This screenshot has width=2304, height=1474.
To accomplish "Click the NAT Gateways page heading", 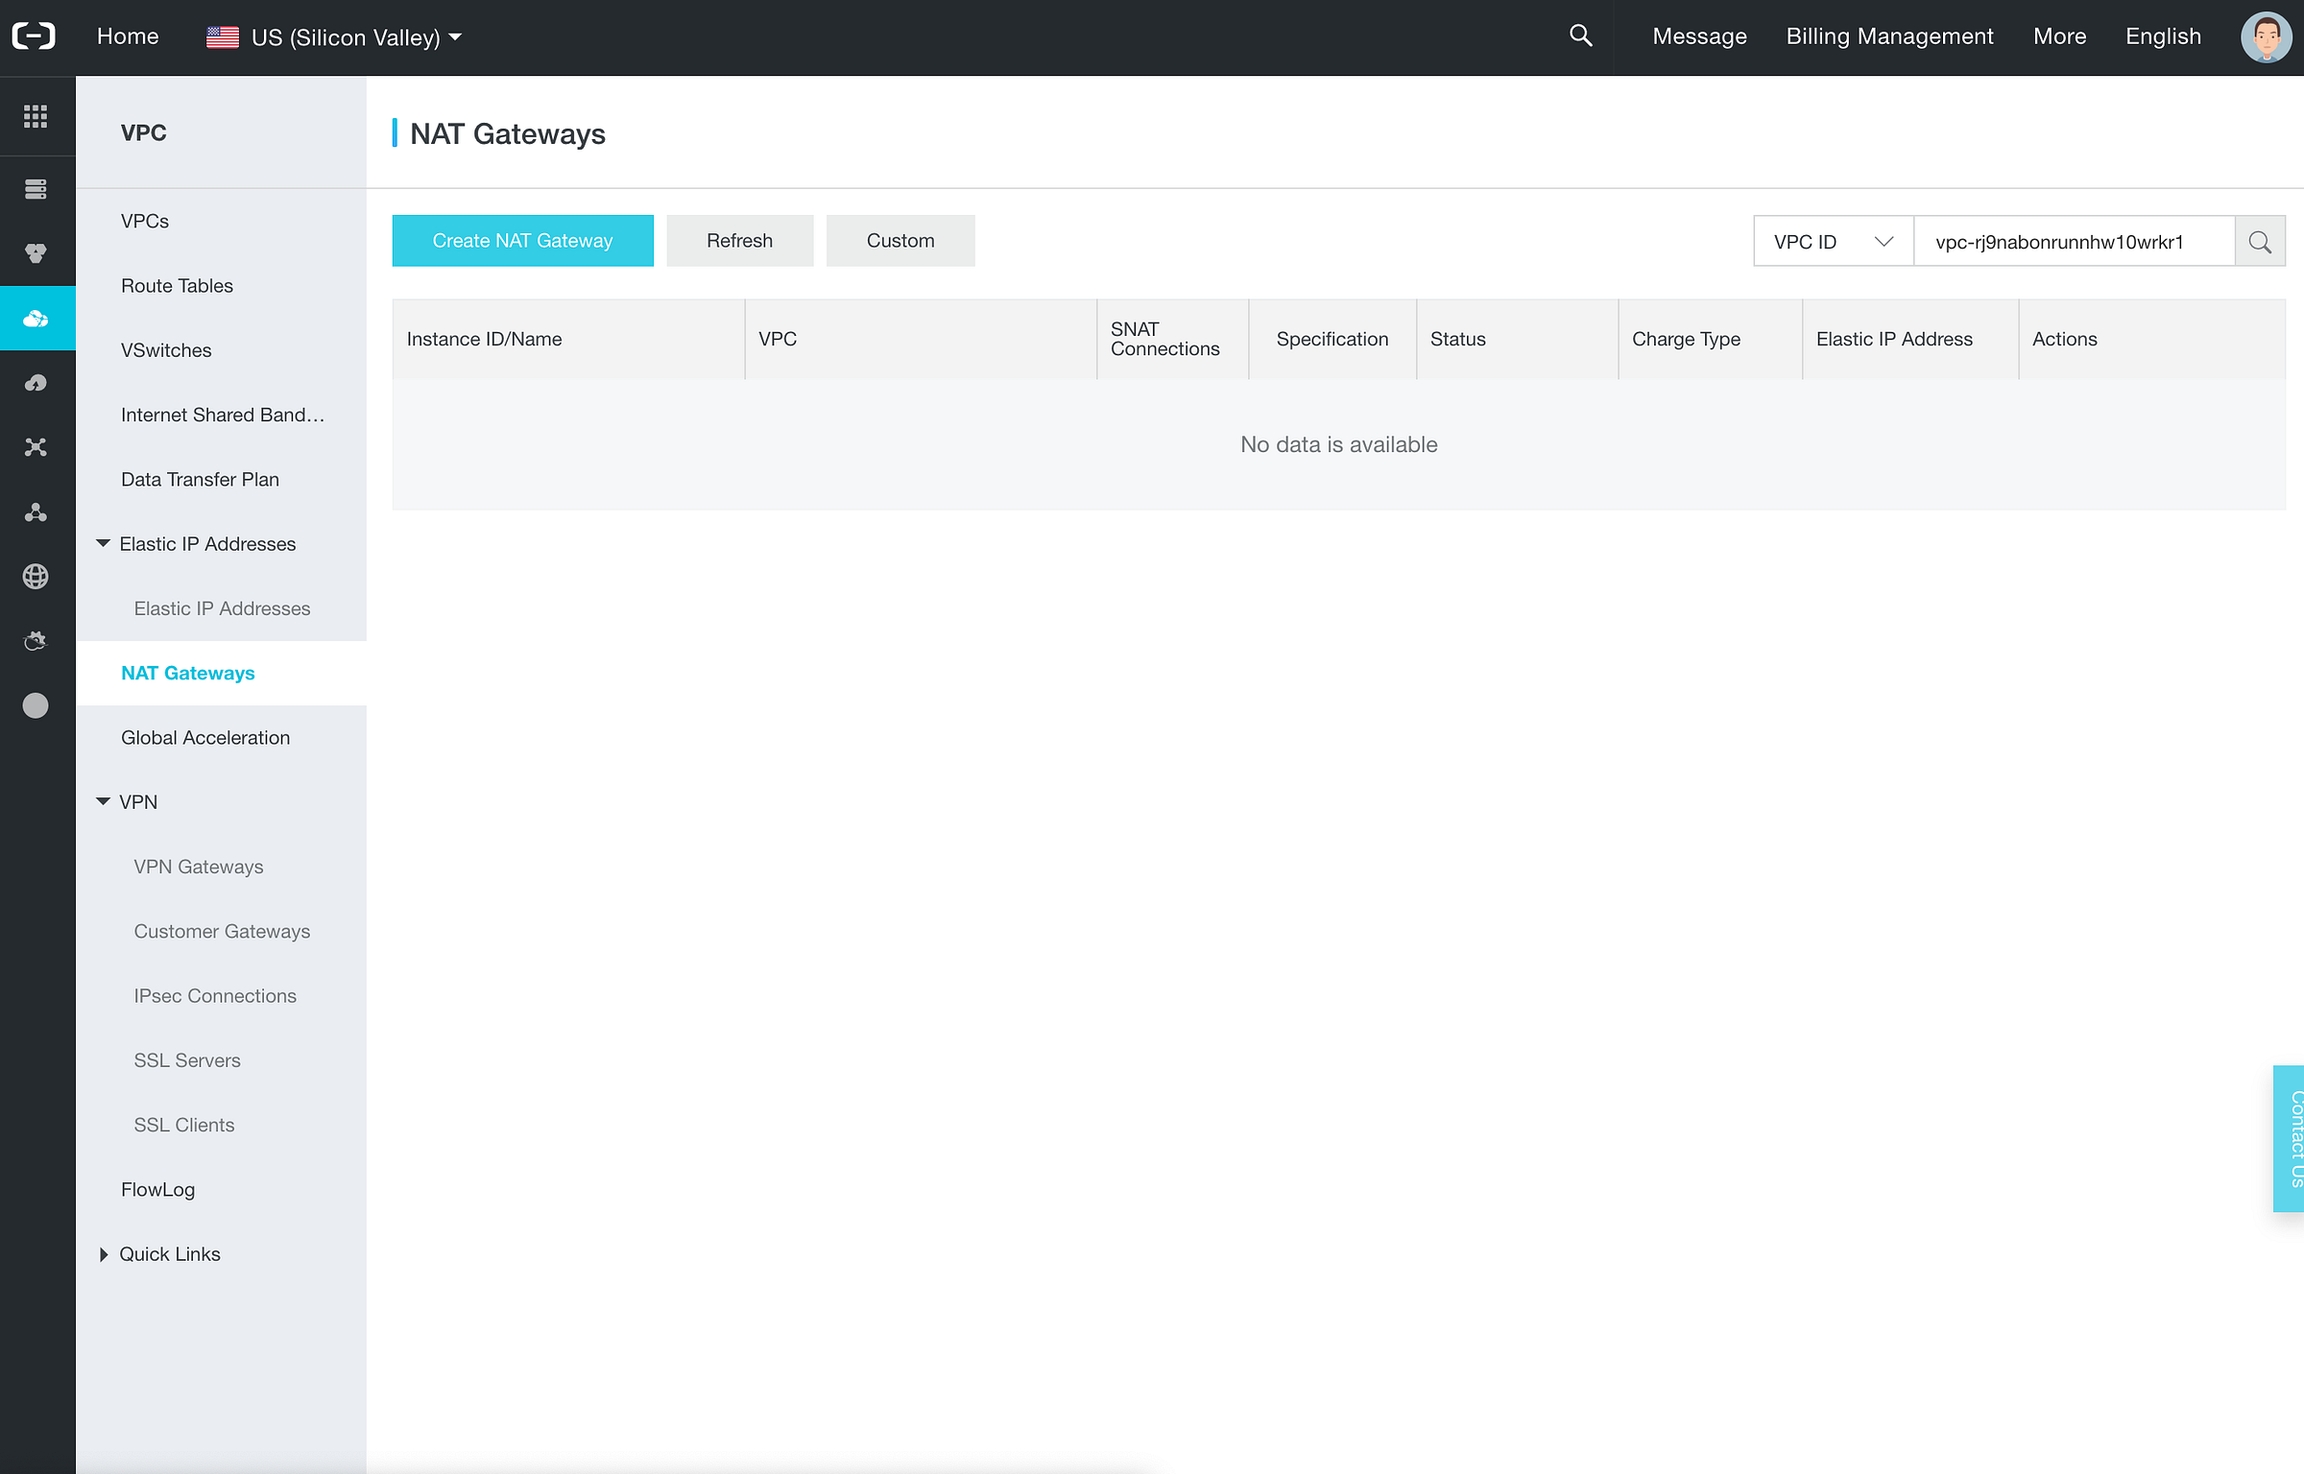I will (508, 134).
